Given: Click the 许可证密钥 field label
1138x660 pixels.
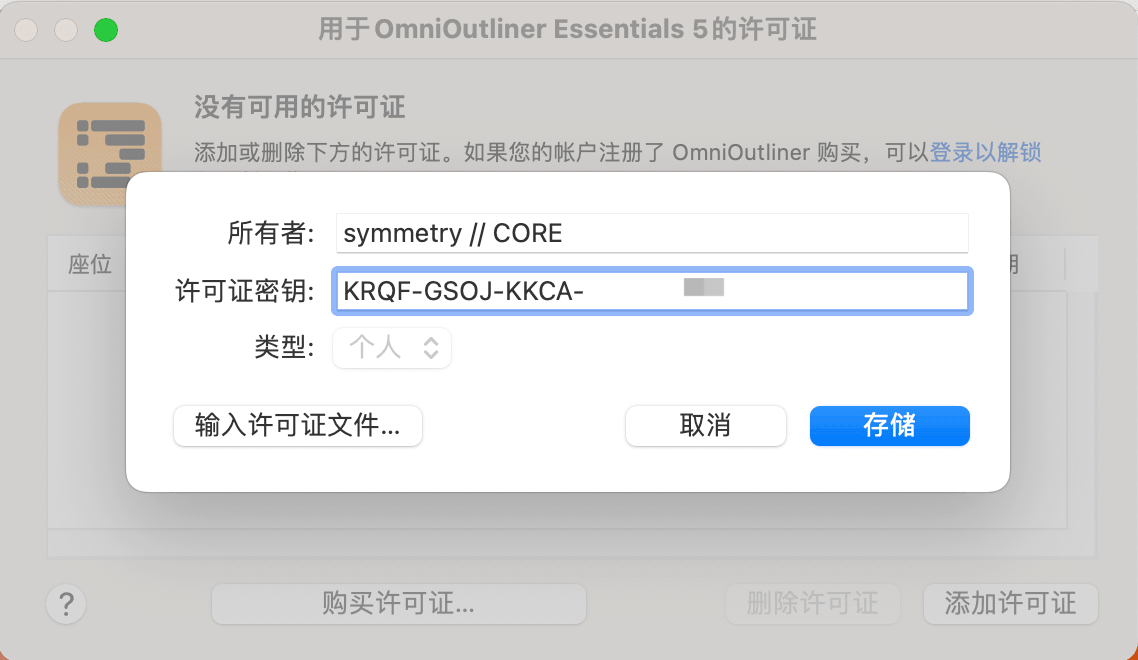Looking at the screenshot, I should (x=245, y=291).
